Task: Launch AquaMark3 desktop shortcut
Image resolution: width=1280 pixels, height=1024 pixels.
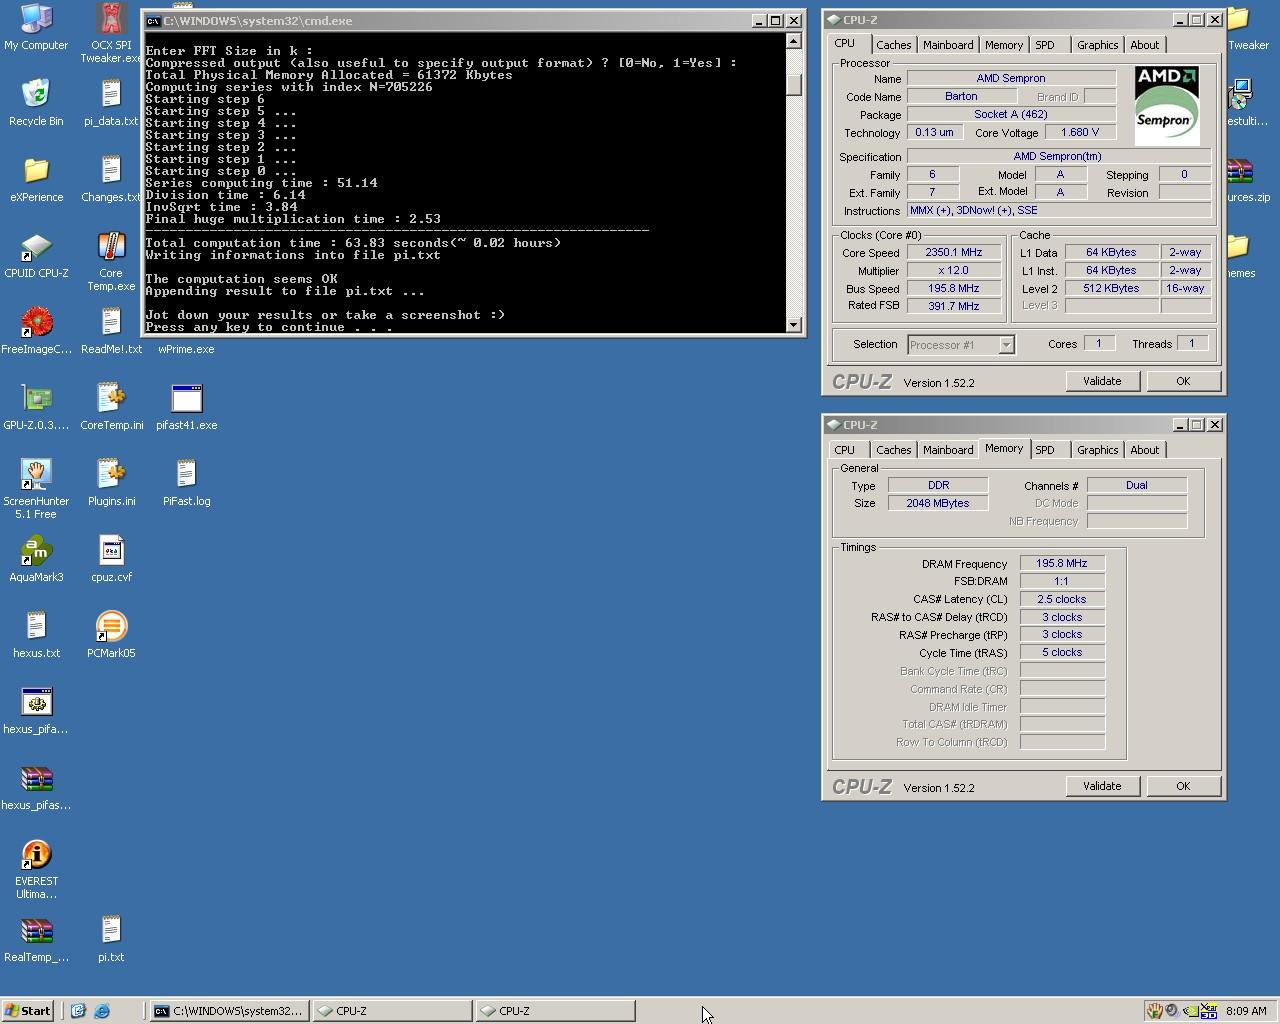Action: (36, 558)
